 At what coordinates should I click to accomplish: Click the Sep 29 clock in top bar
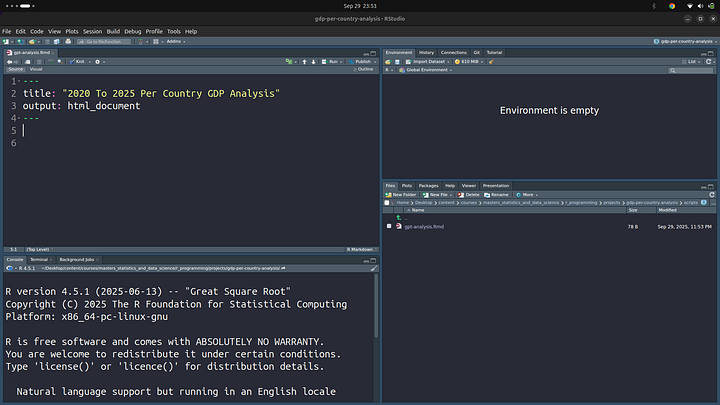(x=360, y=6)
